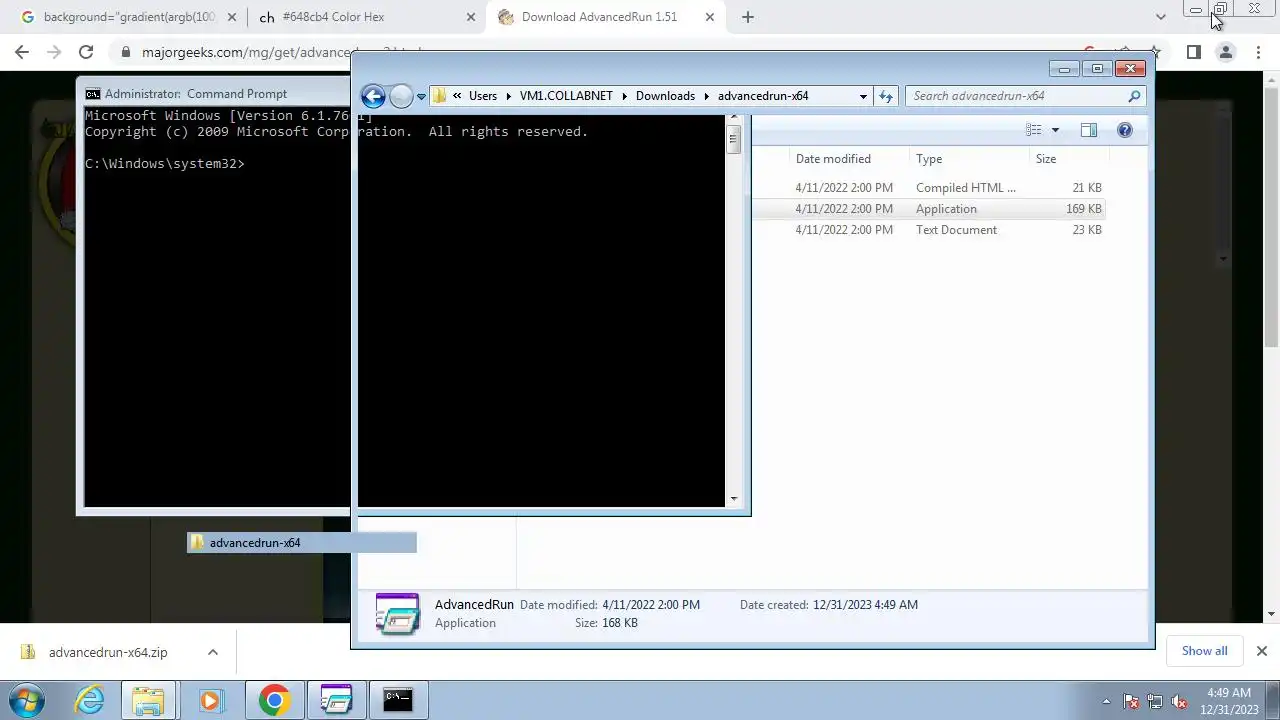Open the view options dropdown arrow

[x=1055, y=130]
